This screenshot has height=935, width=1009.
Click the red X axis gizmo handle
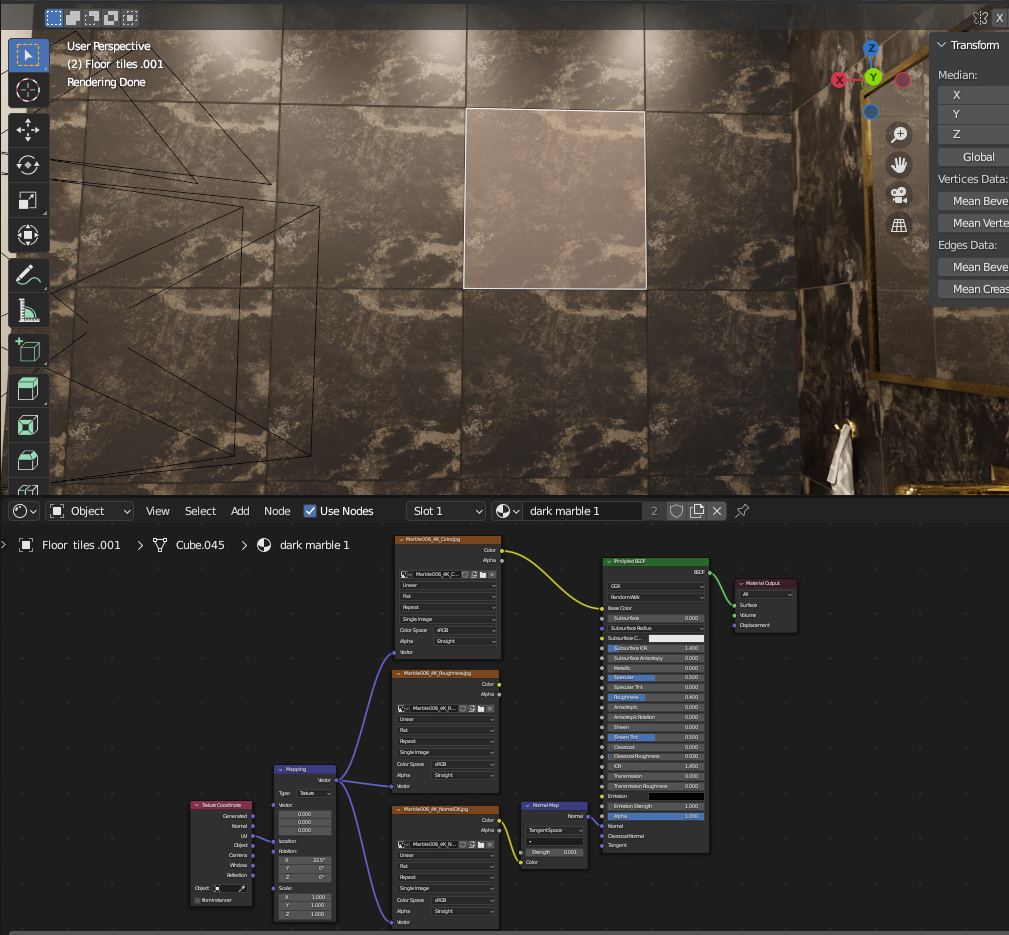839,80
